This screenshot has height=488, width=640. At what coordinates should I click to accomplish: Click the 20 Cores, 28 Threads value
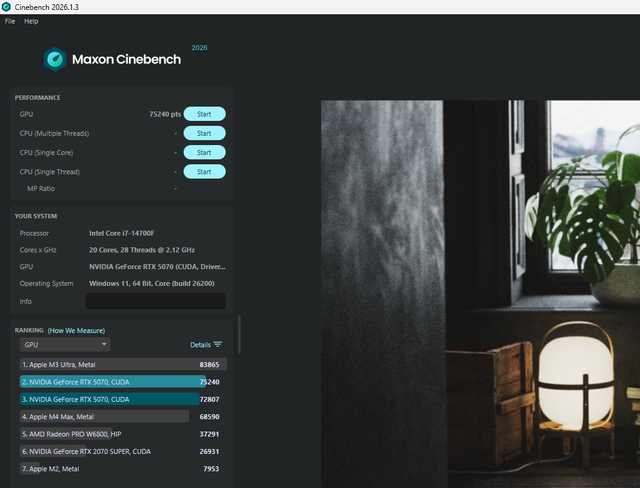tap(142, 250)
